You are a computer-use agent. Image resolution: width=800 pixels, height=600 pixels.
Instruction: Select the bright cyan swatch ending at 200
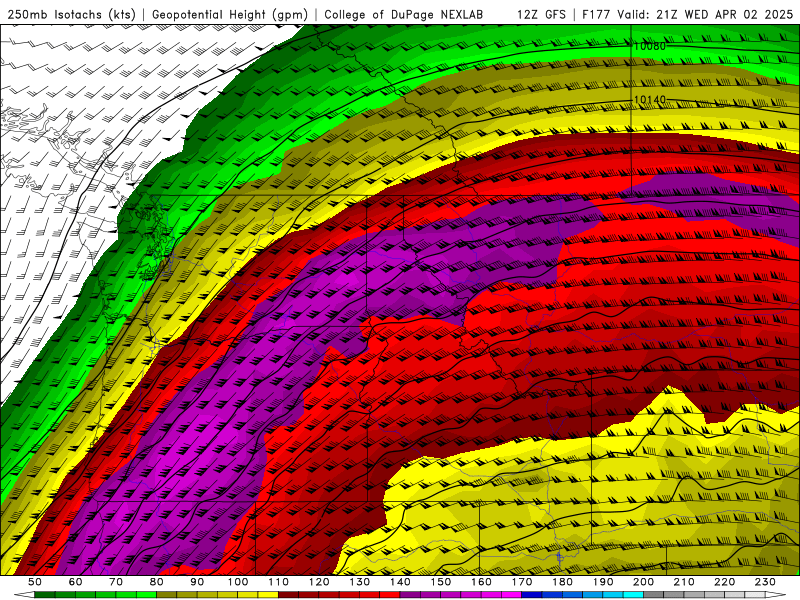coord(633,594)
